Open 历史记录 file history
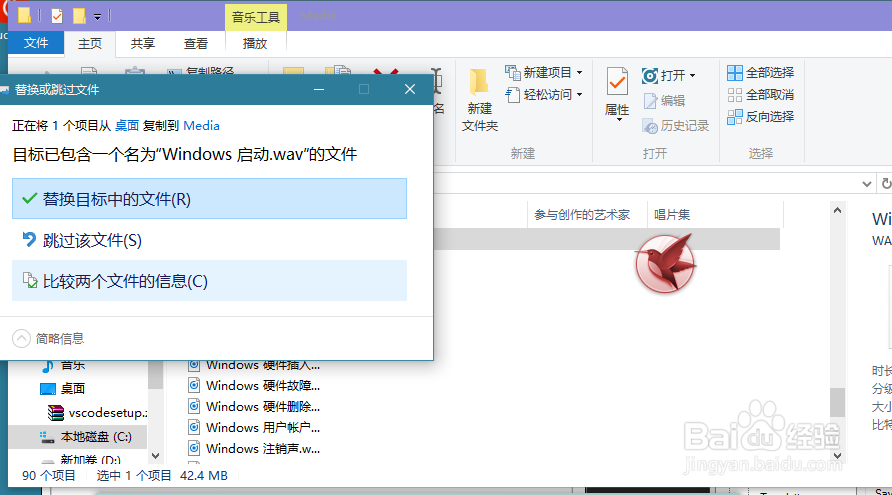 [676, 126]
